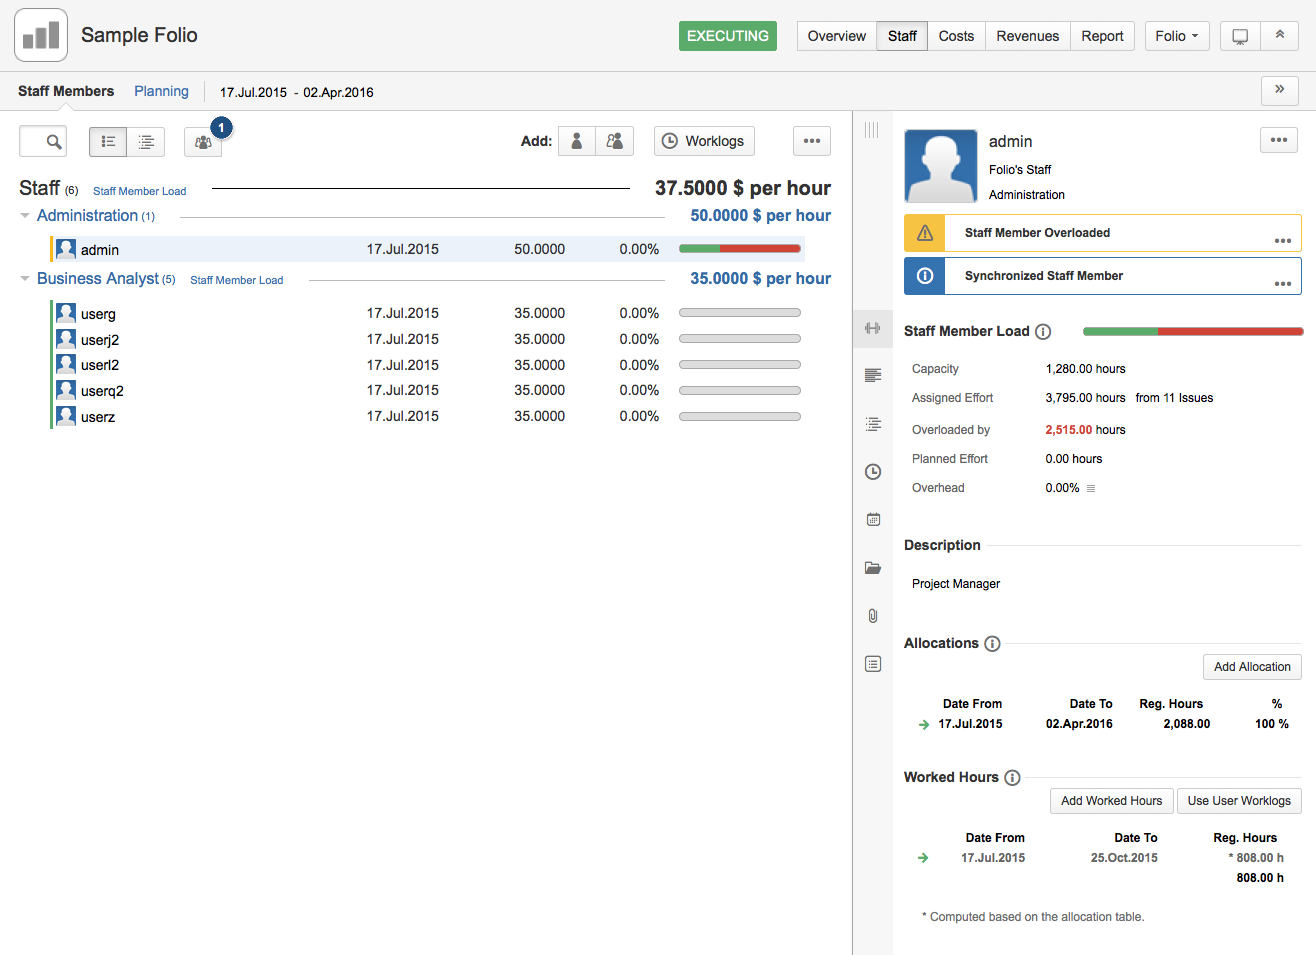Collapse the Administration group
This screenshot has height=955, width=1316.
25,216
